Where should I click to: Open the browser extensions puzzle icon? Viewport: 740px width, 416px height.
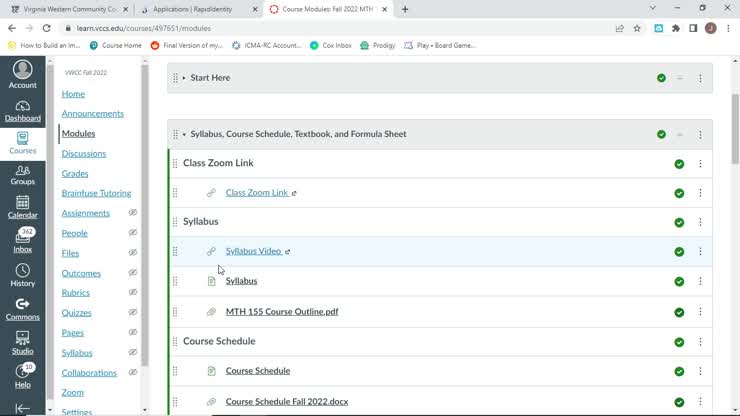(x=676, y=28)
